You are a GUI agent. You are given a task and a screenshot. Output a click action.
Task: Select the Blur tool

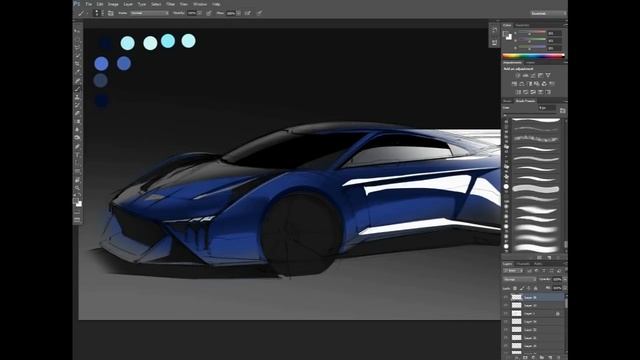click(77, 129)
